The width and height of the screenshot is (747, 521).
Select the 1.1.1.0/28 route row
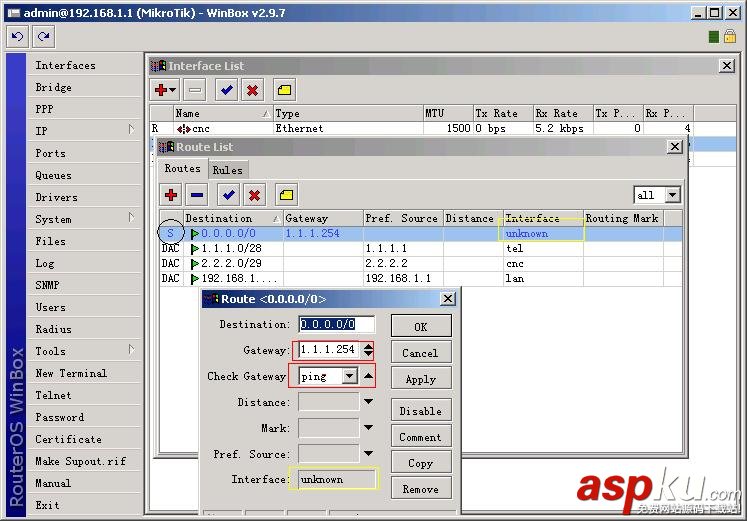point(421,248)
